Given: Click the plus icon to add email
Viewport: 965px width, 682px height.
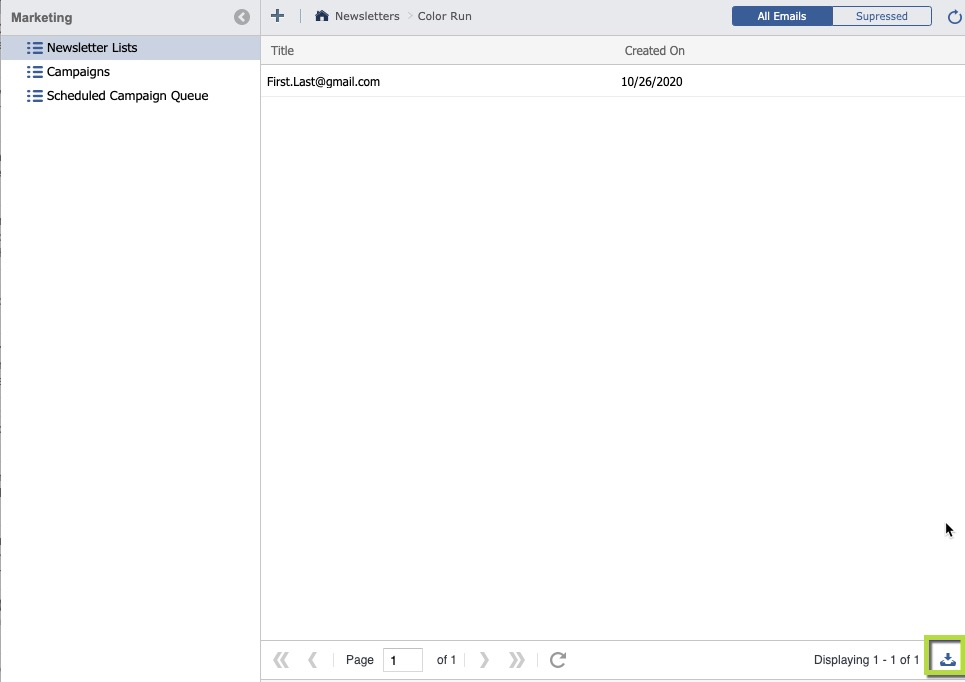Looking at the screenshot, I should point(278,16).
